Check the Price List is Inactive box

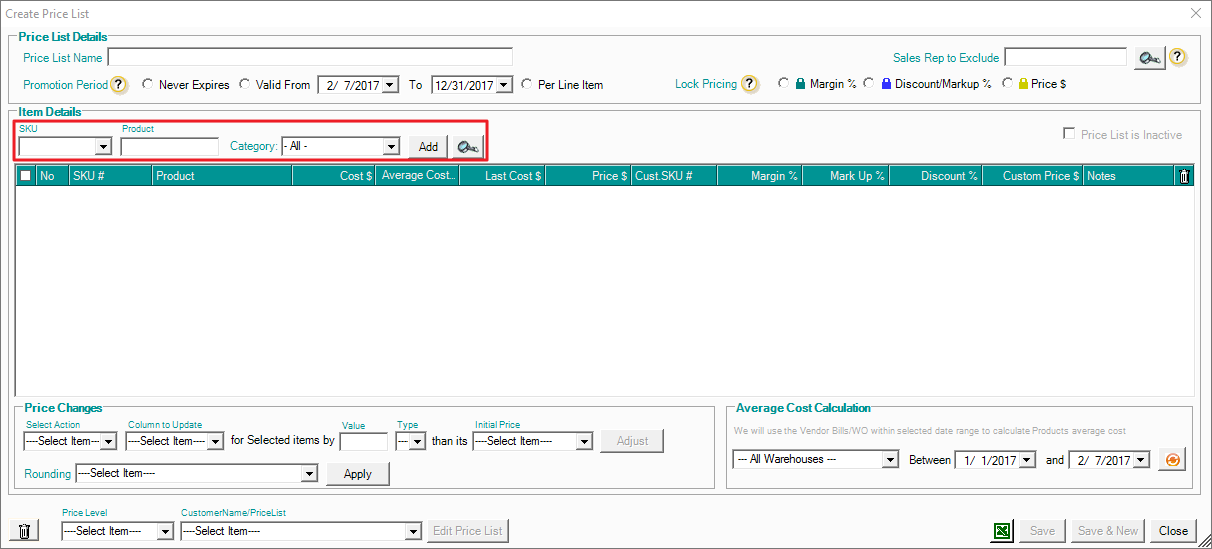point(1069,135)
